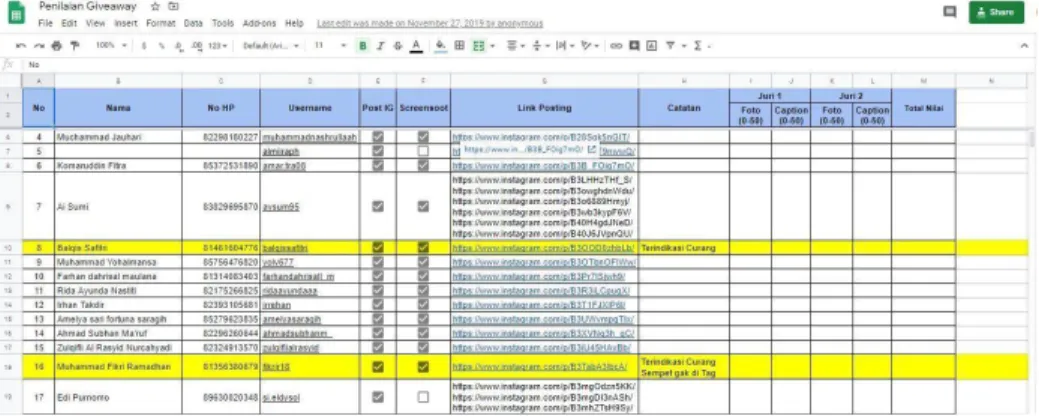This screenshot has height=416, width=1039.
Task: Apply strikethrough formatting
Action: [x=398, y=46]
